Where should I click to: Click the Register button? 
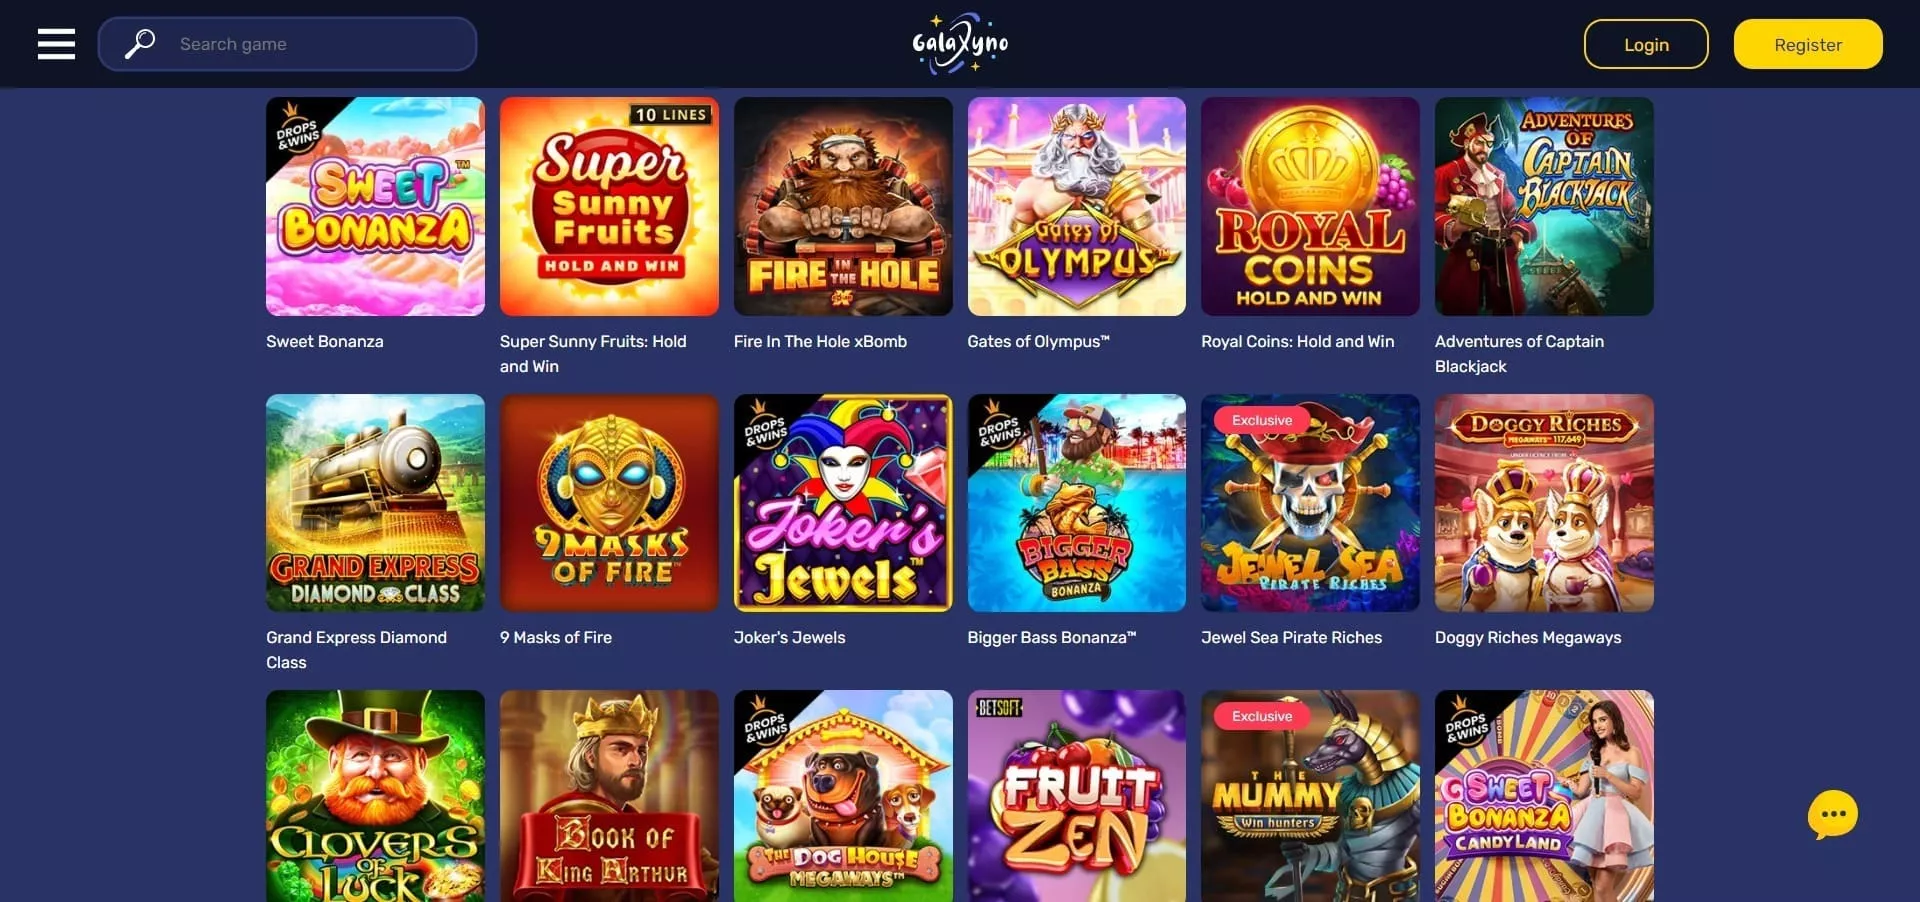pyautogui.click(x=1808, y=44)
